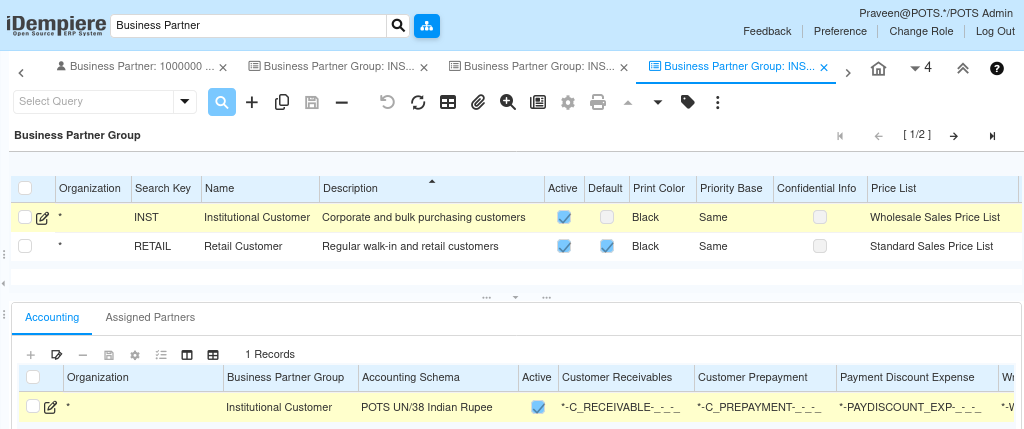Click the Accounting tab new record plus icon
The height and width of the screenshot is (429, 1024).
(31, 355)
